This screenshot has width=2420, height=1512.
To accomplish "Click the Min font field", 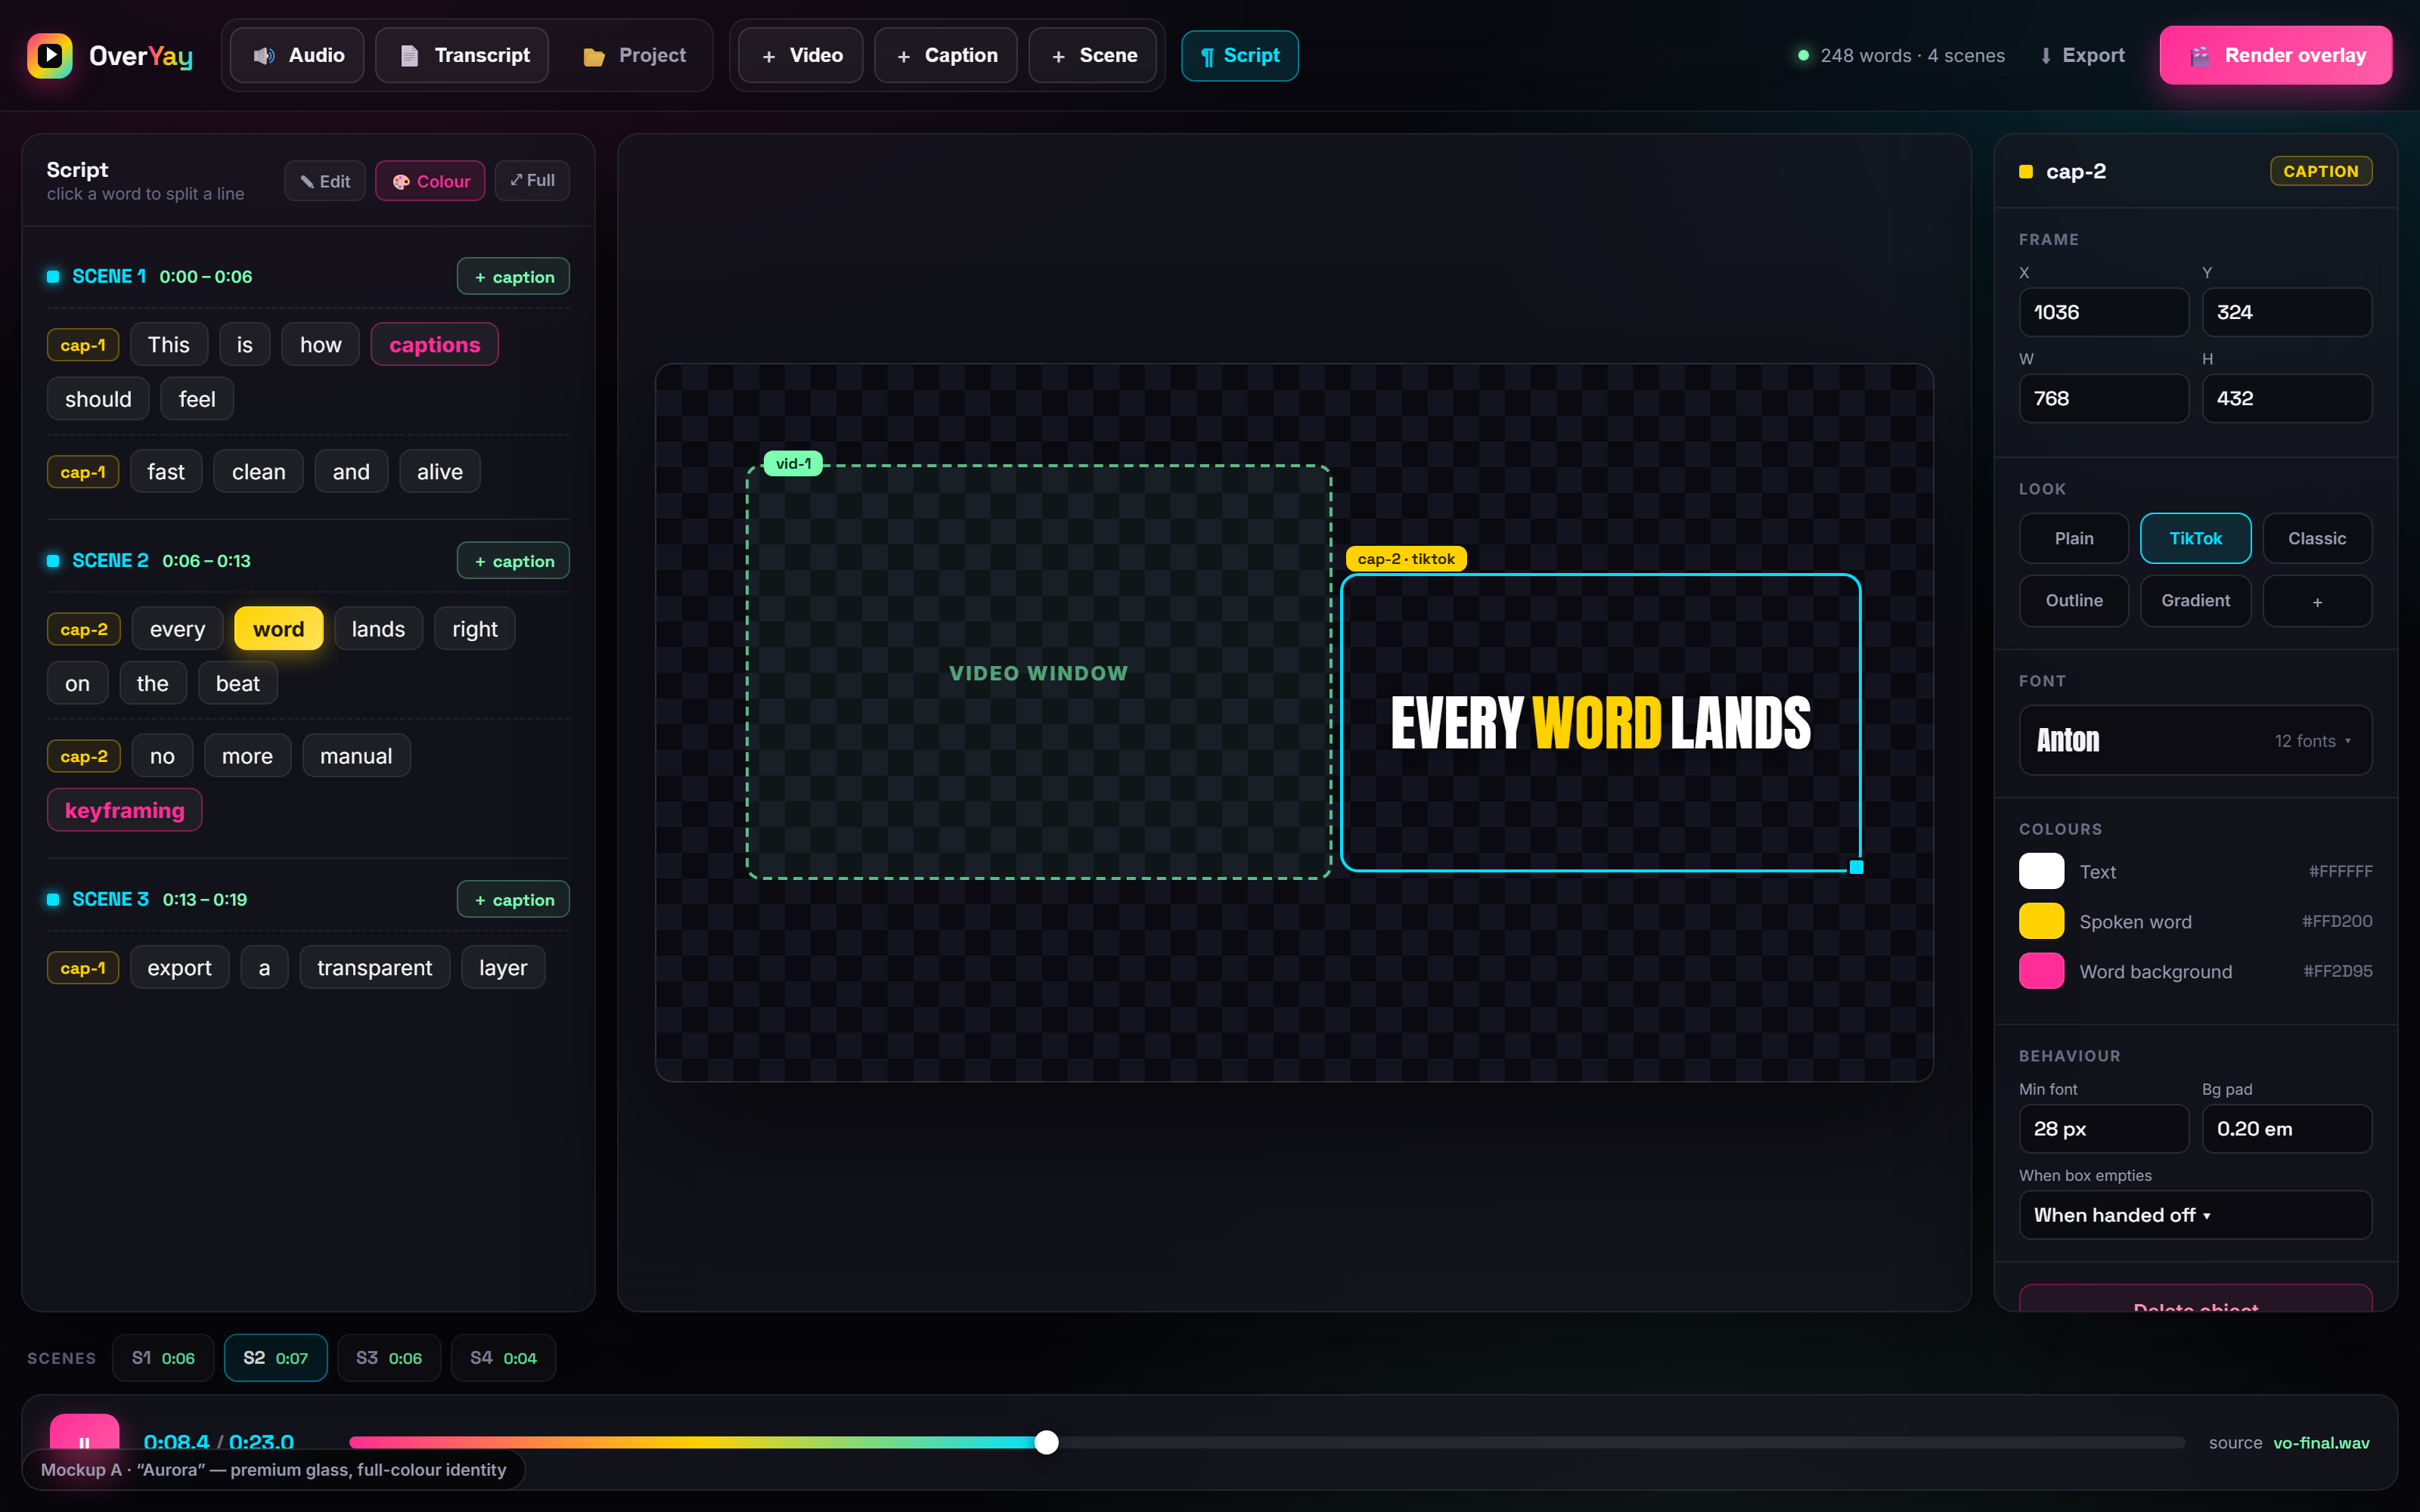I will (2103, 1129).
